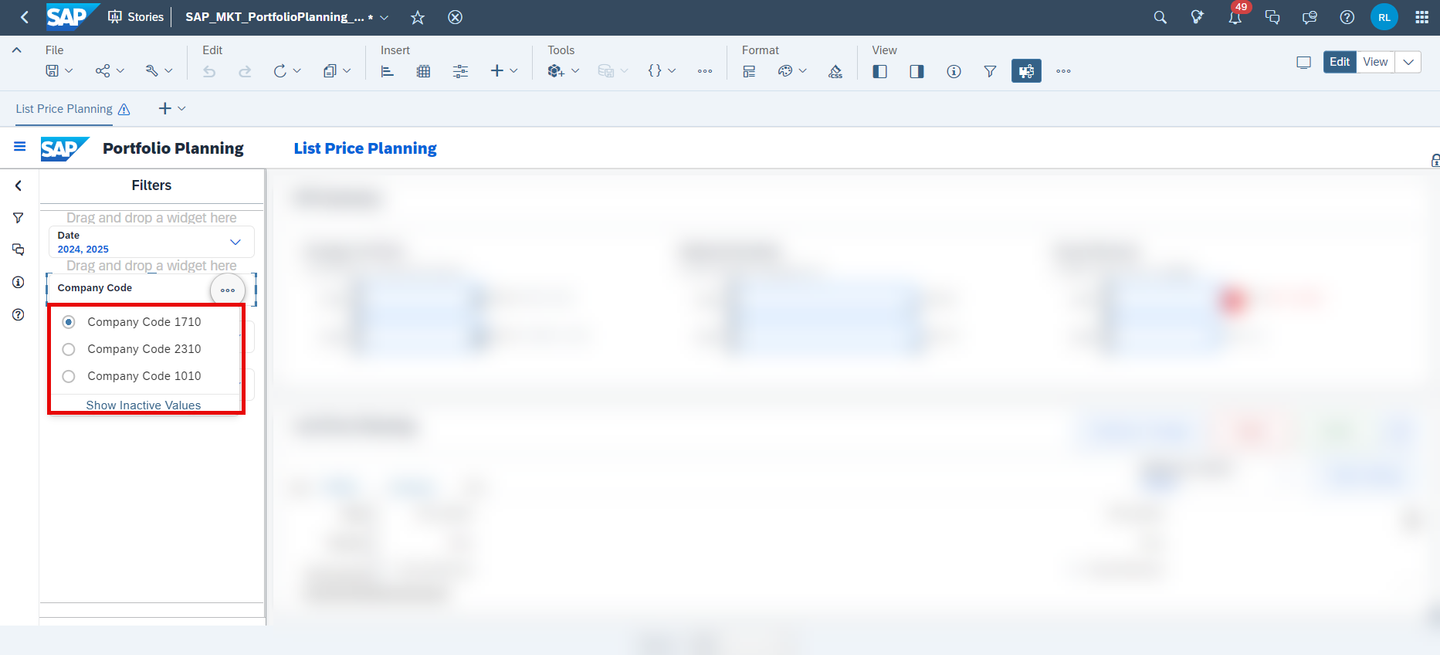Open the theme palette dropdown
The height and width of the screenshot is (655, 1440).
point(792,71)
